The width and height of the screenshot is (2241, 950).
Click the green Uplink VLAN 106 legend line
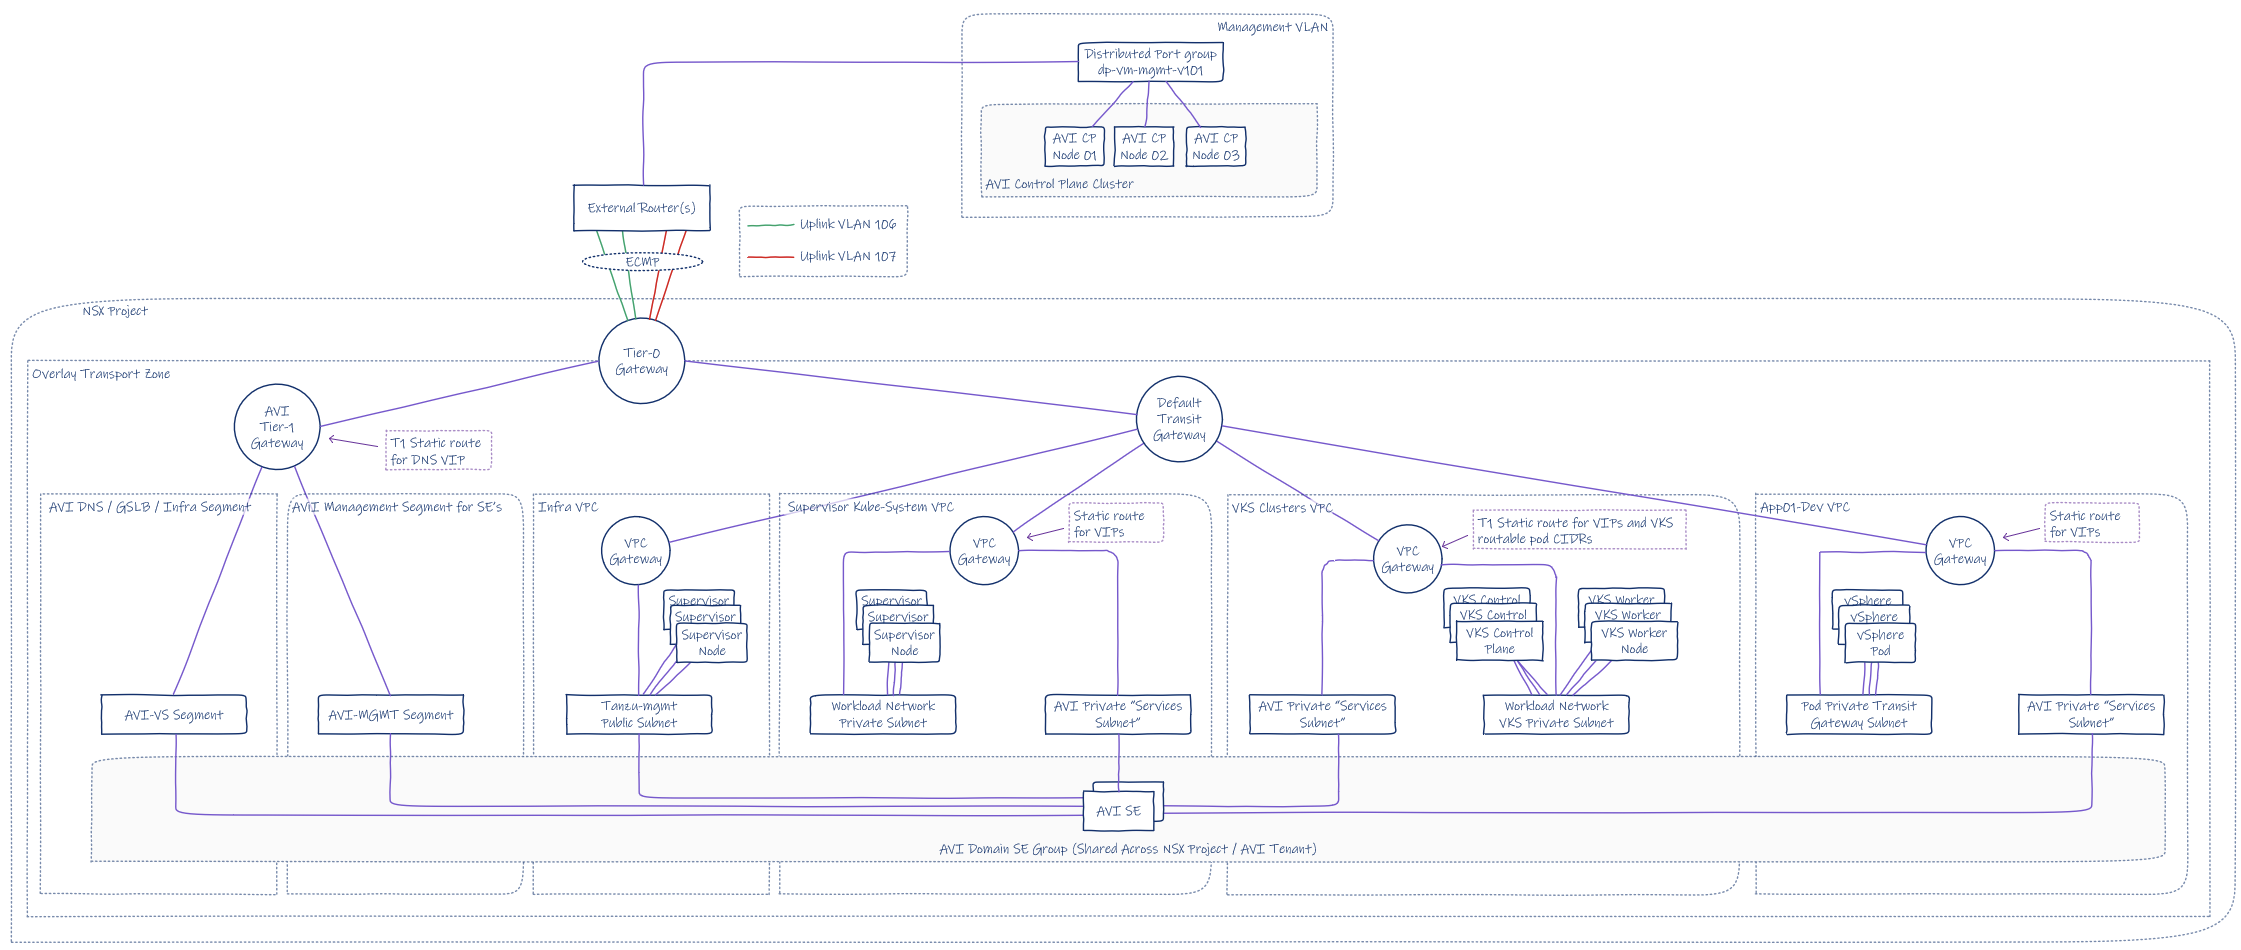[770, 225]
